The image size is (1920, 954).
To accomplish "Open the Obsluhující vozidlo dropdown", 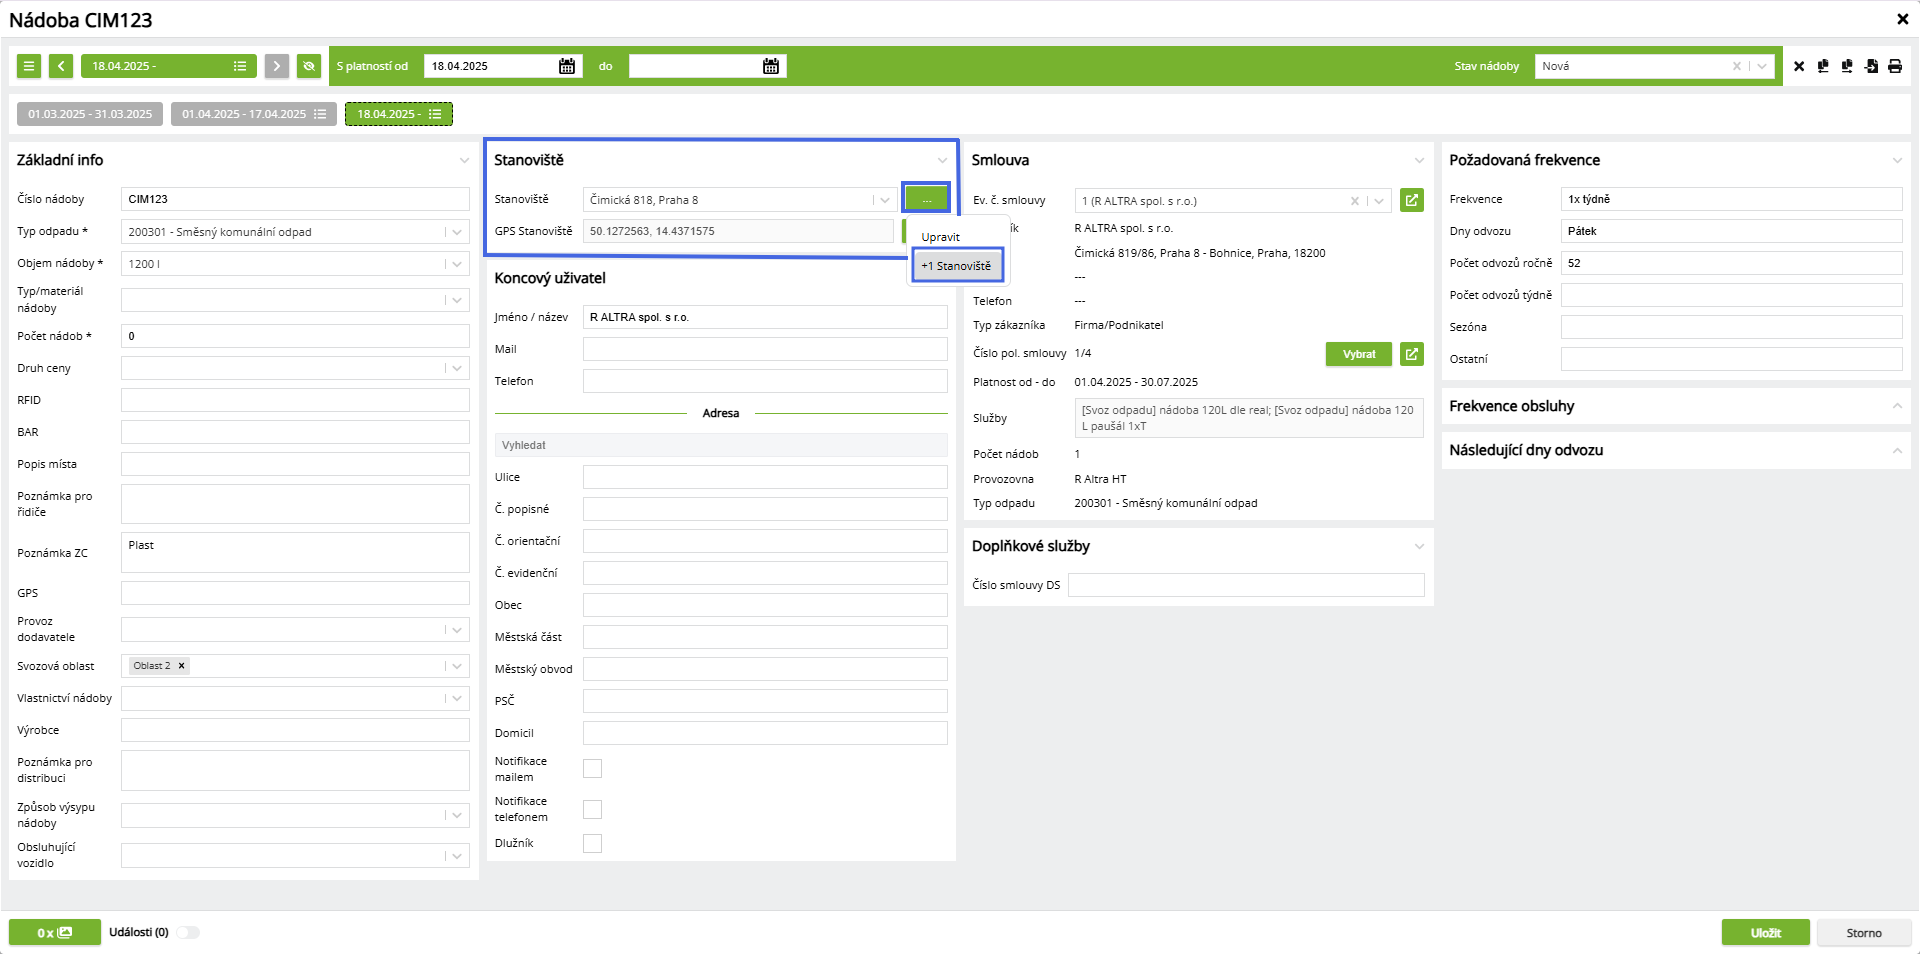I will tap(457, 856).
